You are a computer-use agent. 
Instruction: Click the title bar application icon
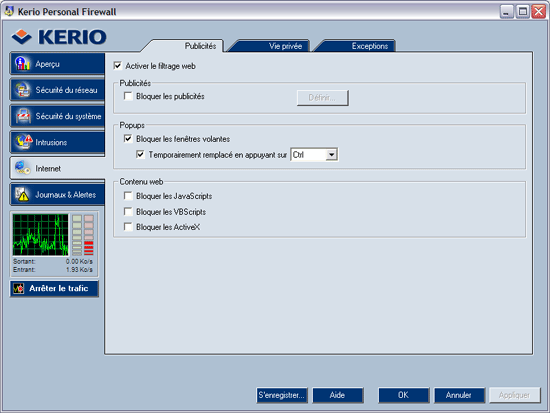coord(9,11)
